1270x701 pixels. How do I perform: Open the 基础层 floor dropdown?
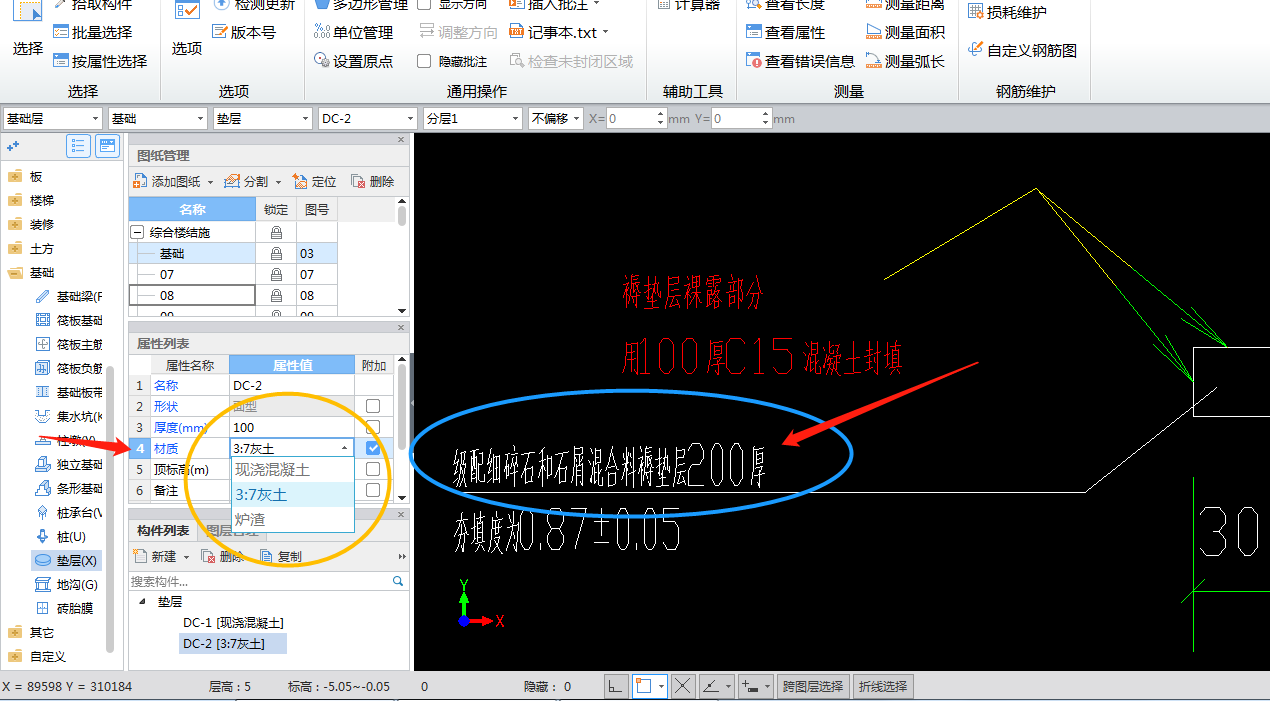coord(52,118)
